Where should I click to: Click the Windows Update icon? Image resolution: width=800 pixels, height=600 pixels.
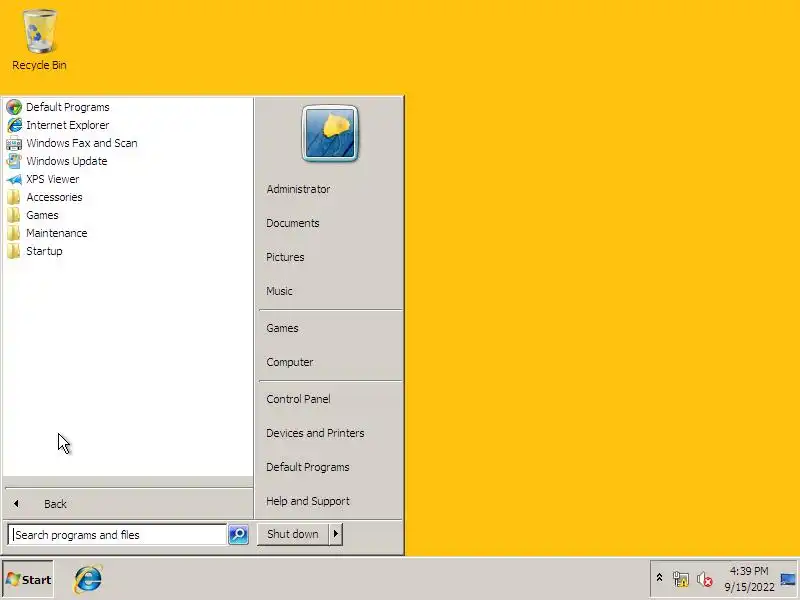pyautogui.click(x=14, y=161)
